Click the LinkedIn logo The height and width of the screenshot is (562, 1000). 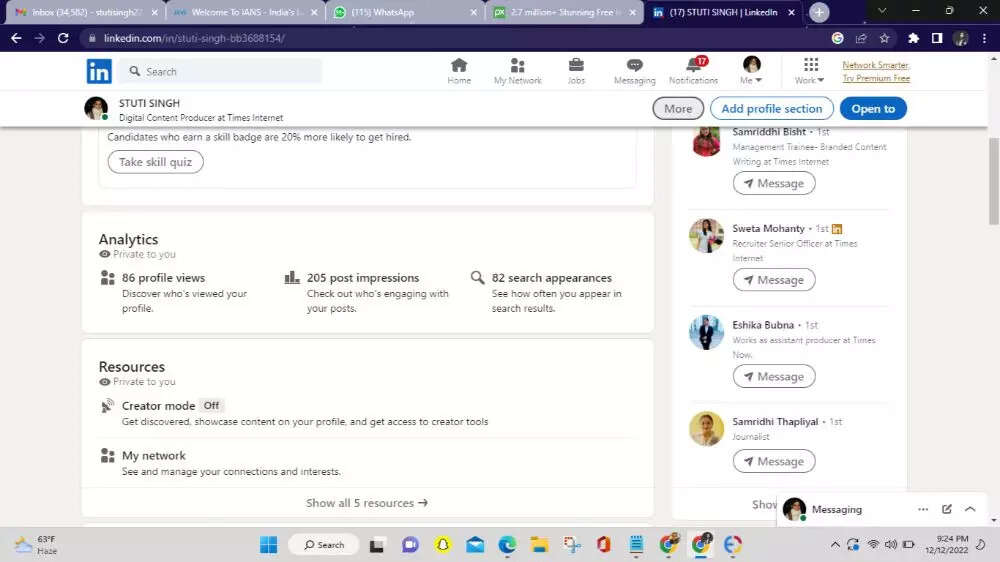(x=99, y=71)
